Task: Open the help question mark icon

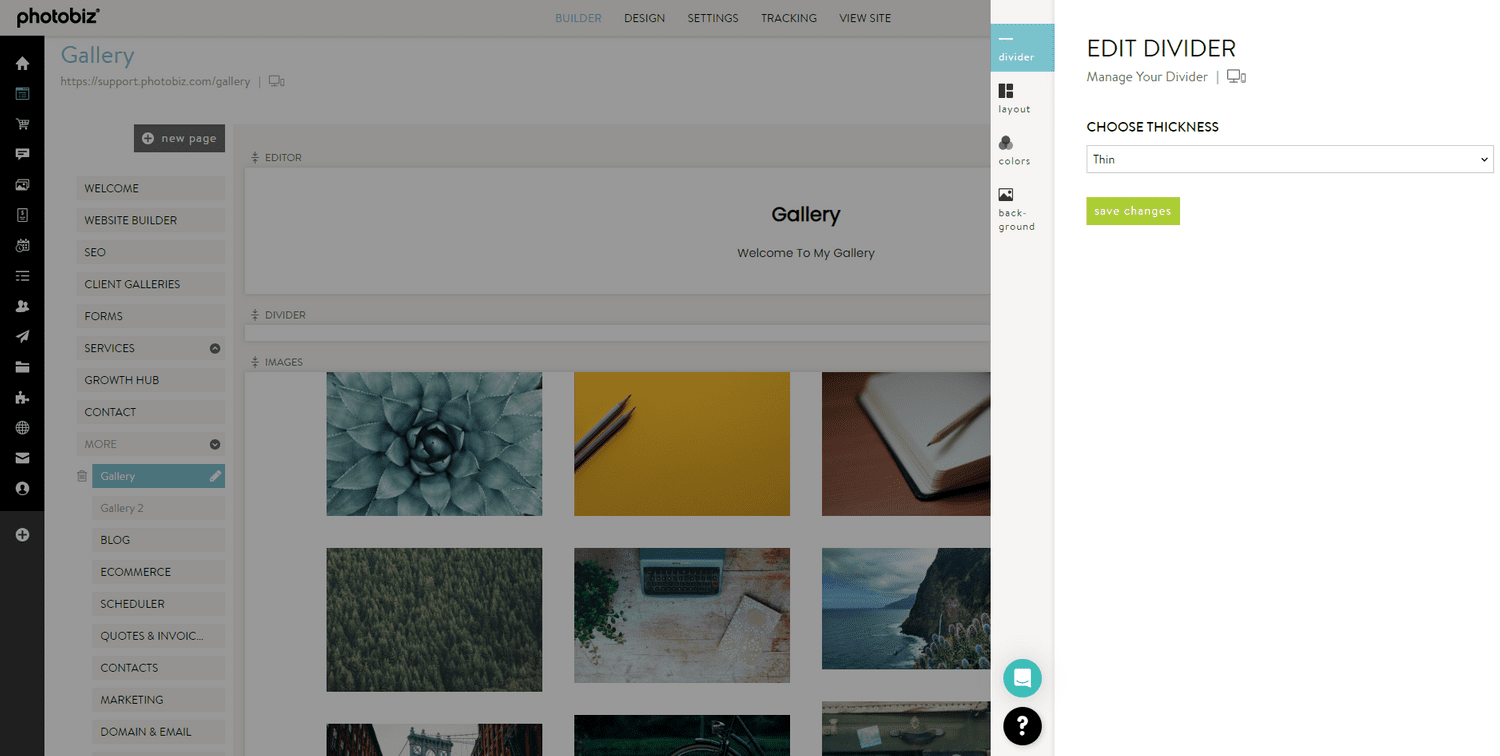Action: (x=1022, y=726)
